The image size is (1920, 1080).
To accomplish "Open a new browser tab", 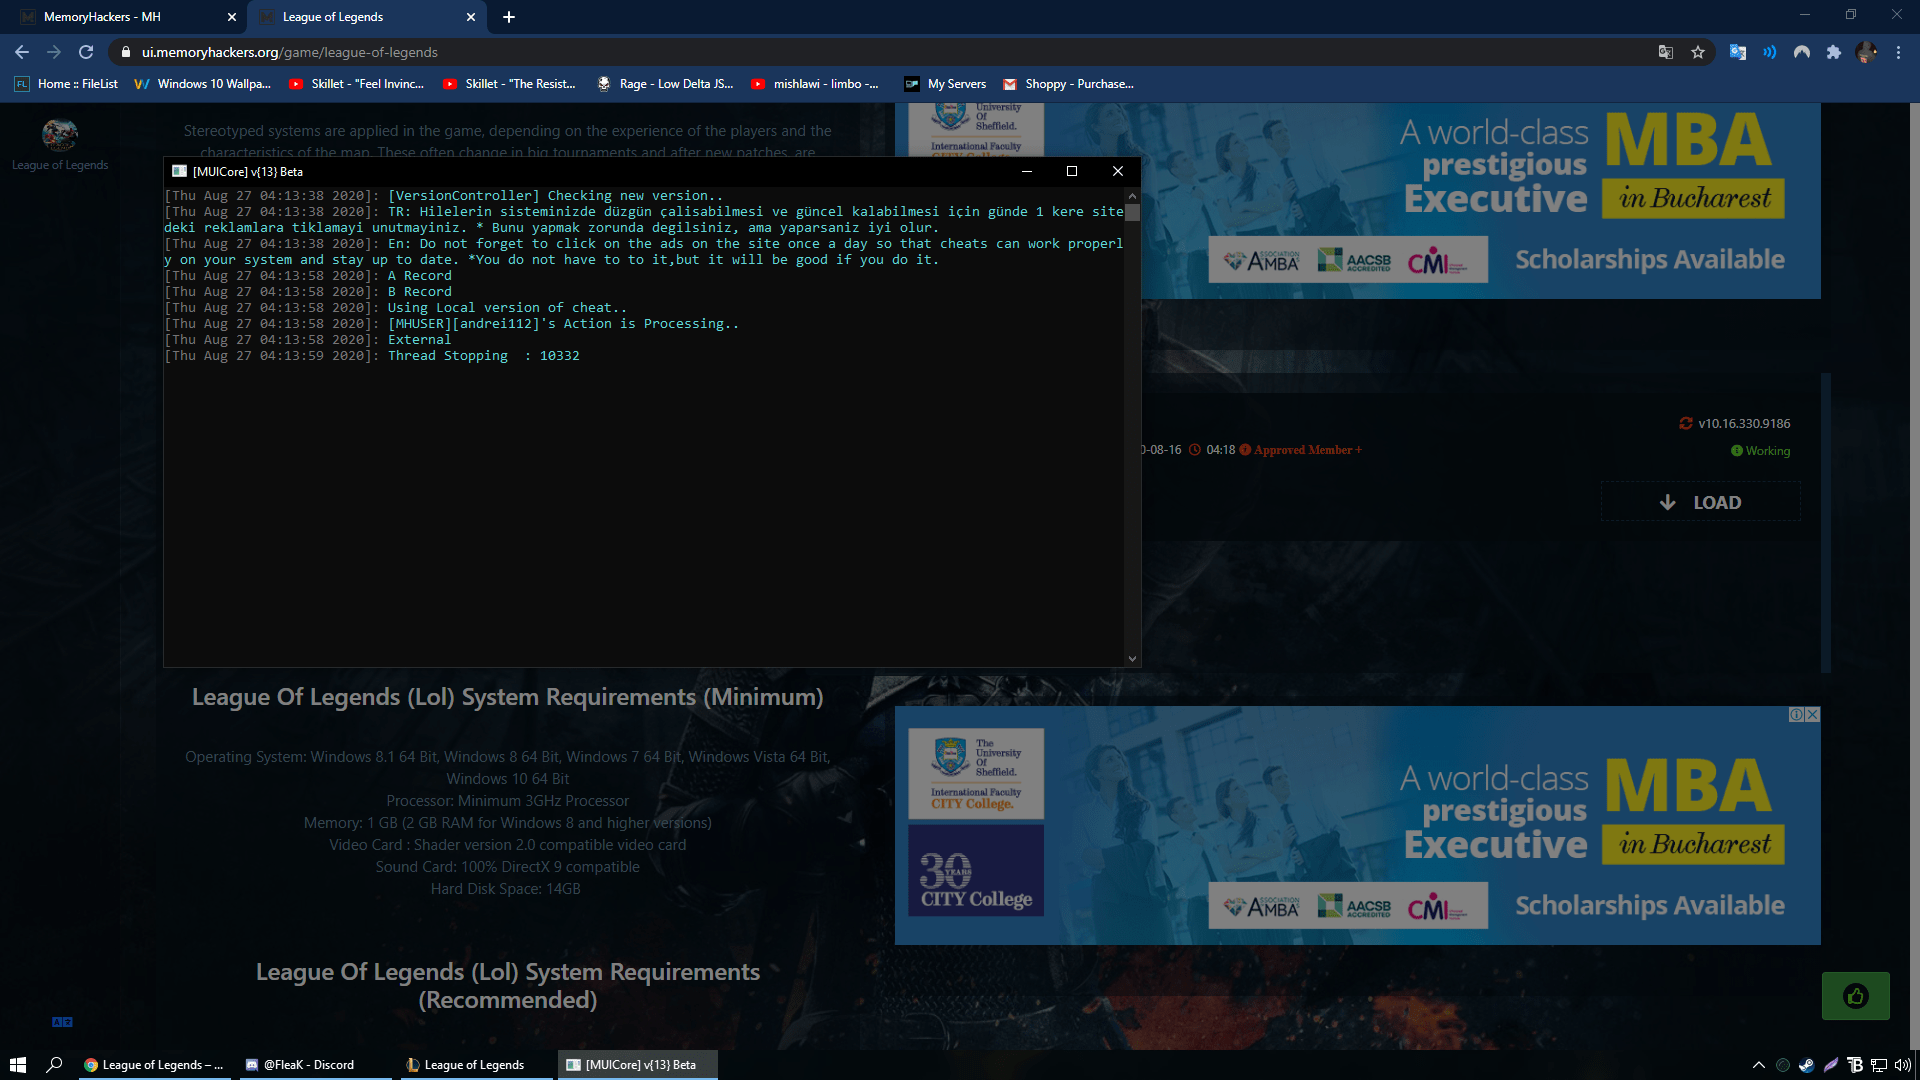I will click(509, 17).
